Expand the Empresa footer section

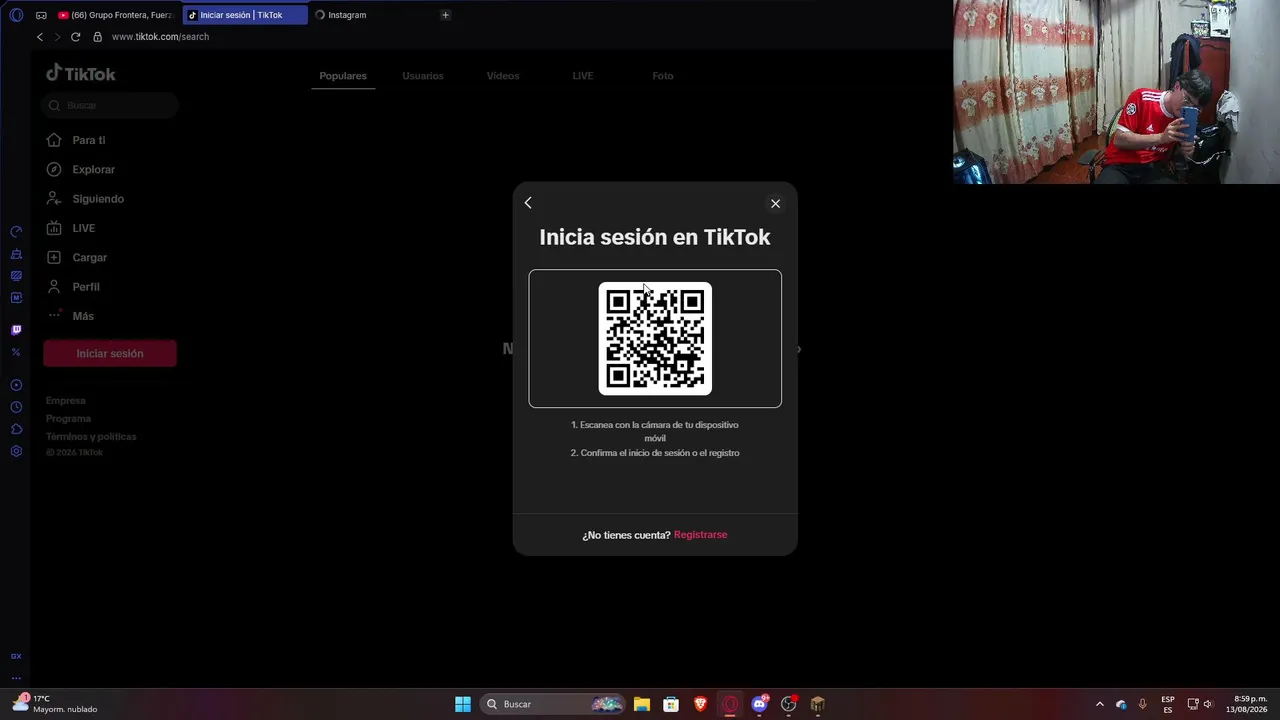point(66,401)
